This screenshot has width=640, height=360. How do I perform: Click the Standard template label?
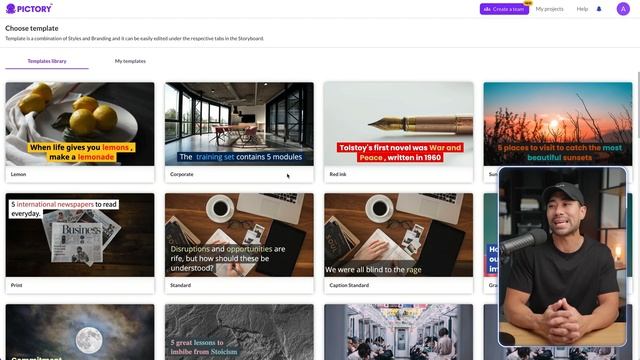[180, 285]
